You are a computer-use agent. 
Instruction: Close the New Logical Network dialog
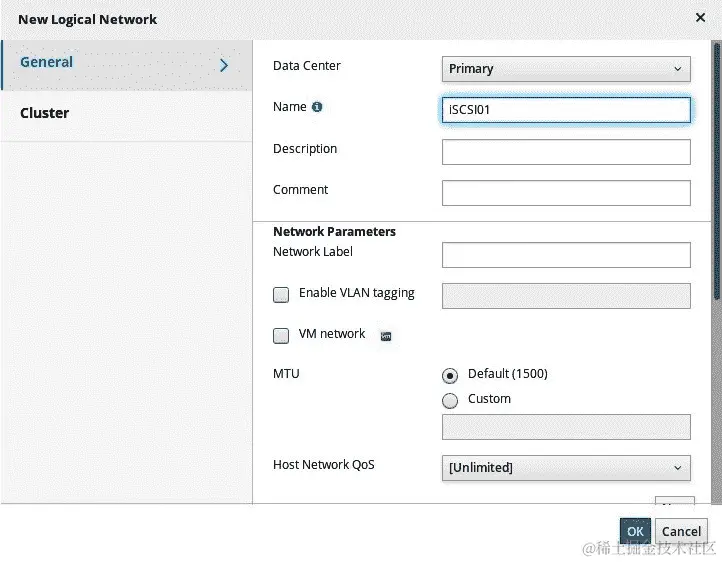[700, 17]
